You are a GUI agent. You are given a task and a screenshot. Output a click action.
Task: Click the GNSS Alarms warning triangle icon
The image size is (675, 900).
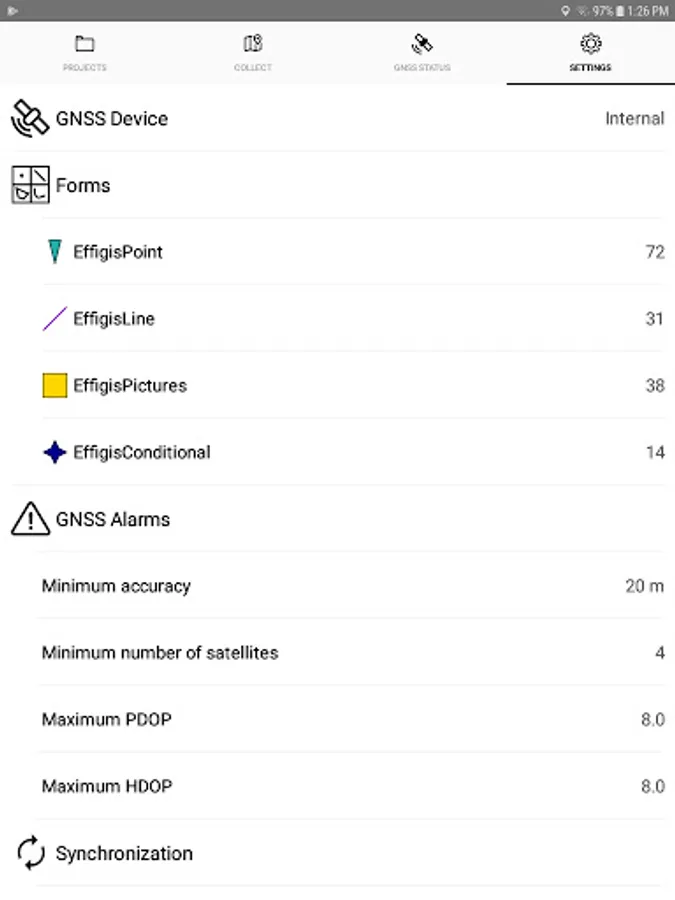30,519
